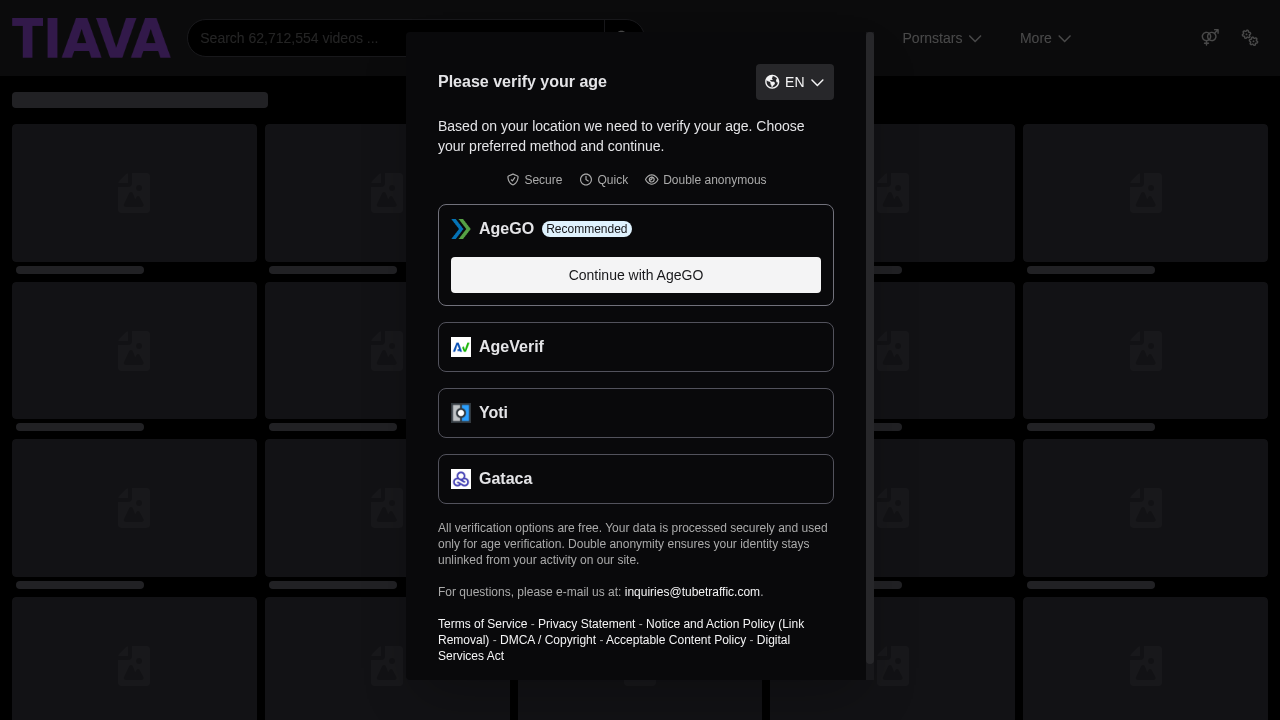Choose the Gataca verification method
This screenshot has width=1280, height=720.
[x=636, y=479]
